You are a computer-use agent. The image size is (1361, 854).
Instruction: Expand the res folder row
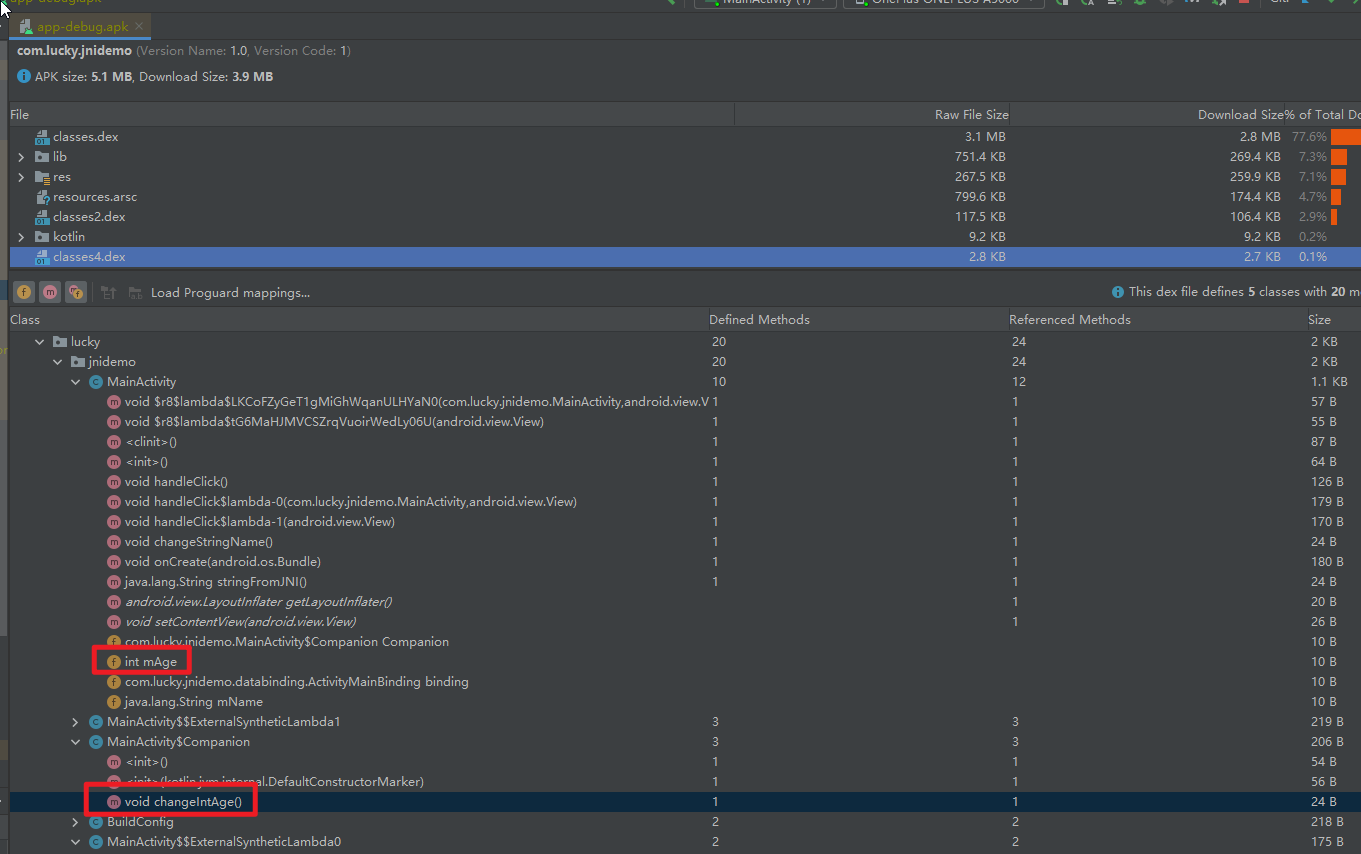pos(21,177)
